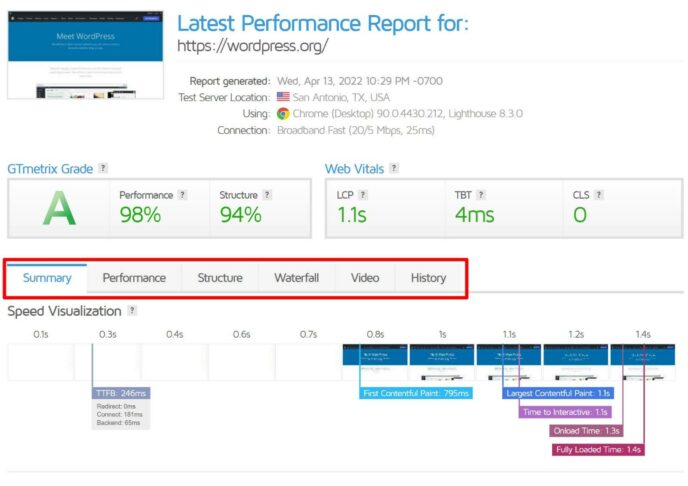The height and width of the screenshot is (486, 688).
Task: Click the Chrome browser icon
Action: (283, 114)
